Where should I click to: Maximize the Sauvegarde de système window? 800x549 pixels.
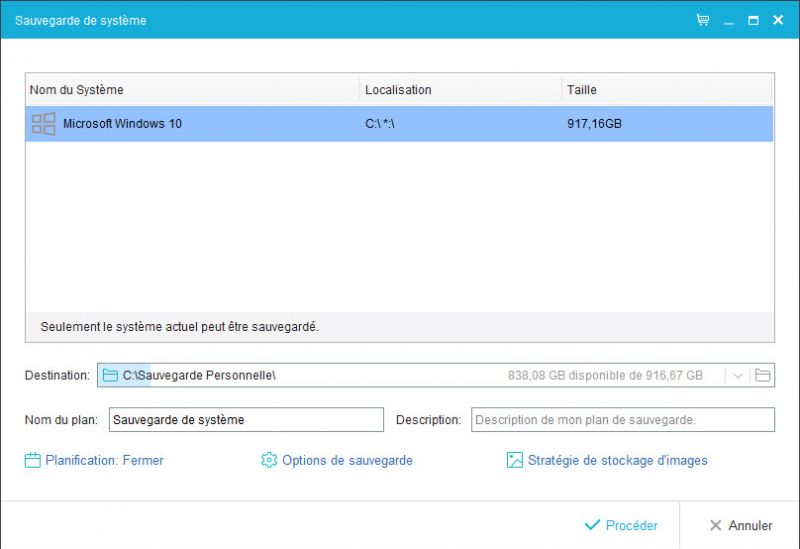[753, 20]
